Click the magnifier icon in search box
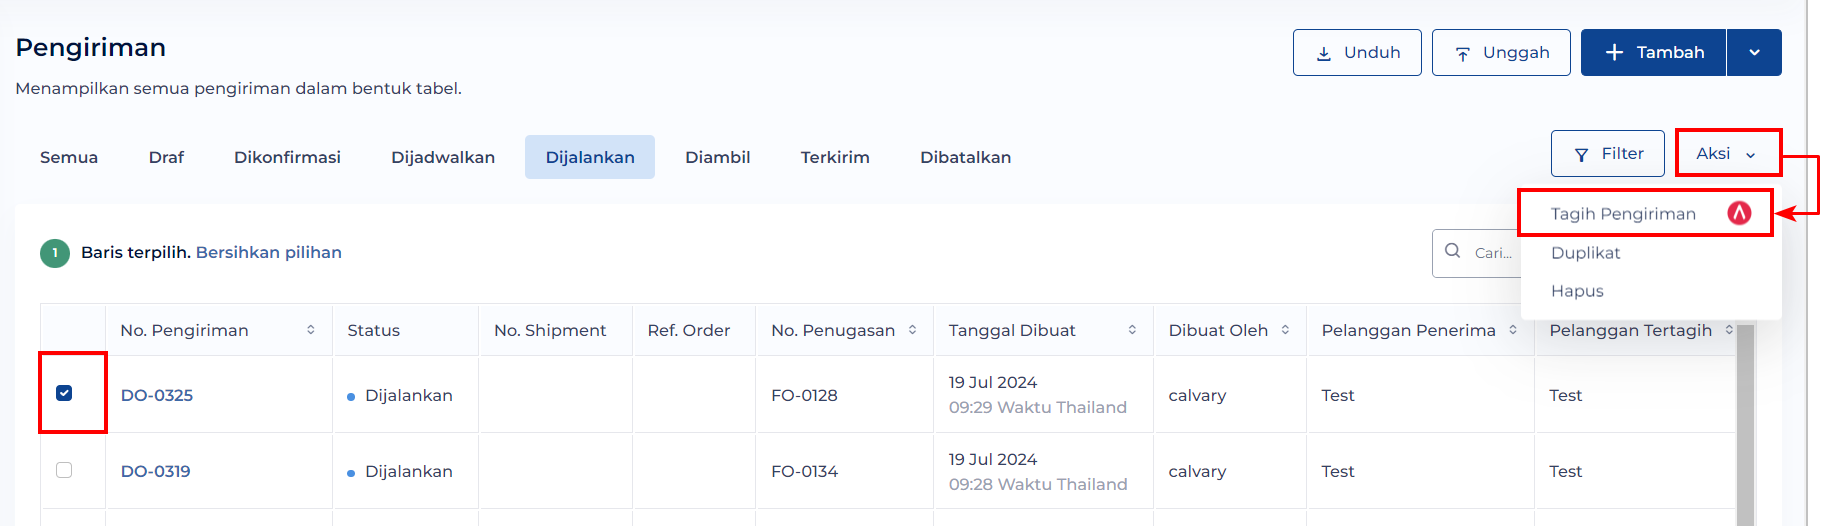 click(x=1453, y=251)
